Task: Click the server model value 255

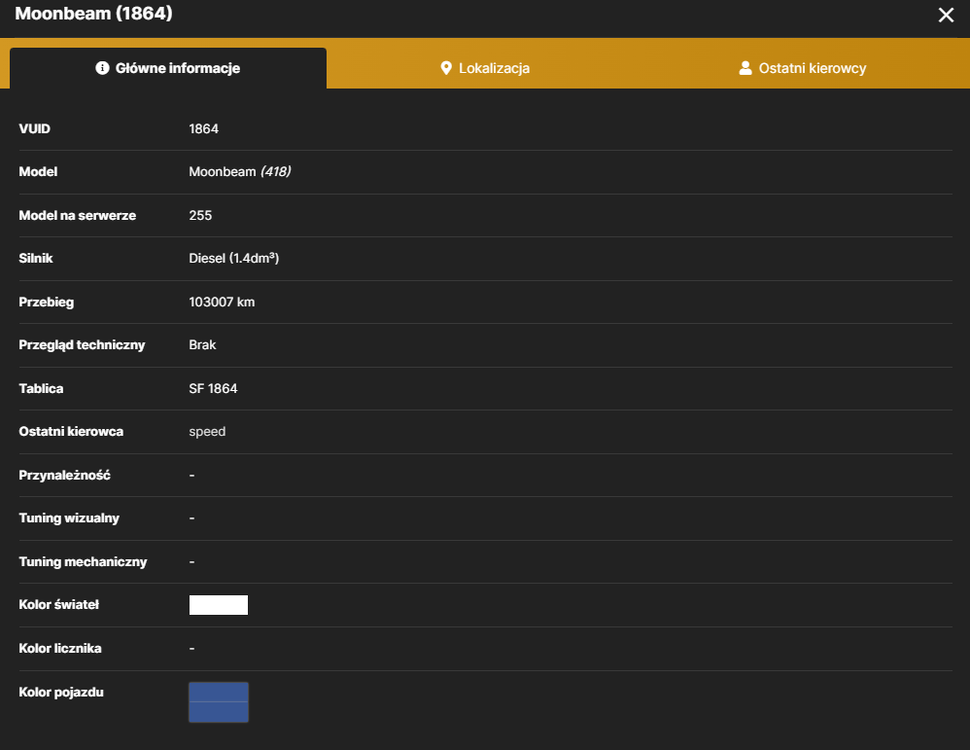Action: point(200,215)
